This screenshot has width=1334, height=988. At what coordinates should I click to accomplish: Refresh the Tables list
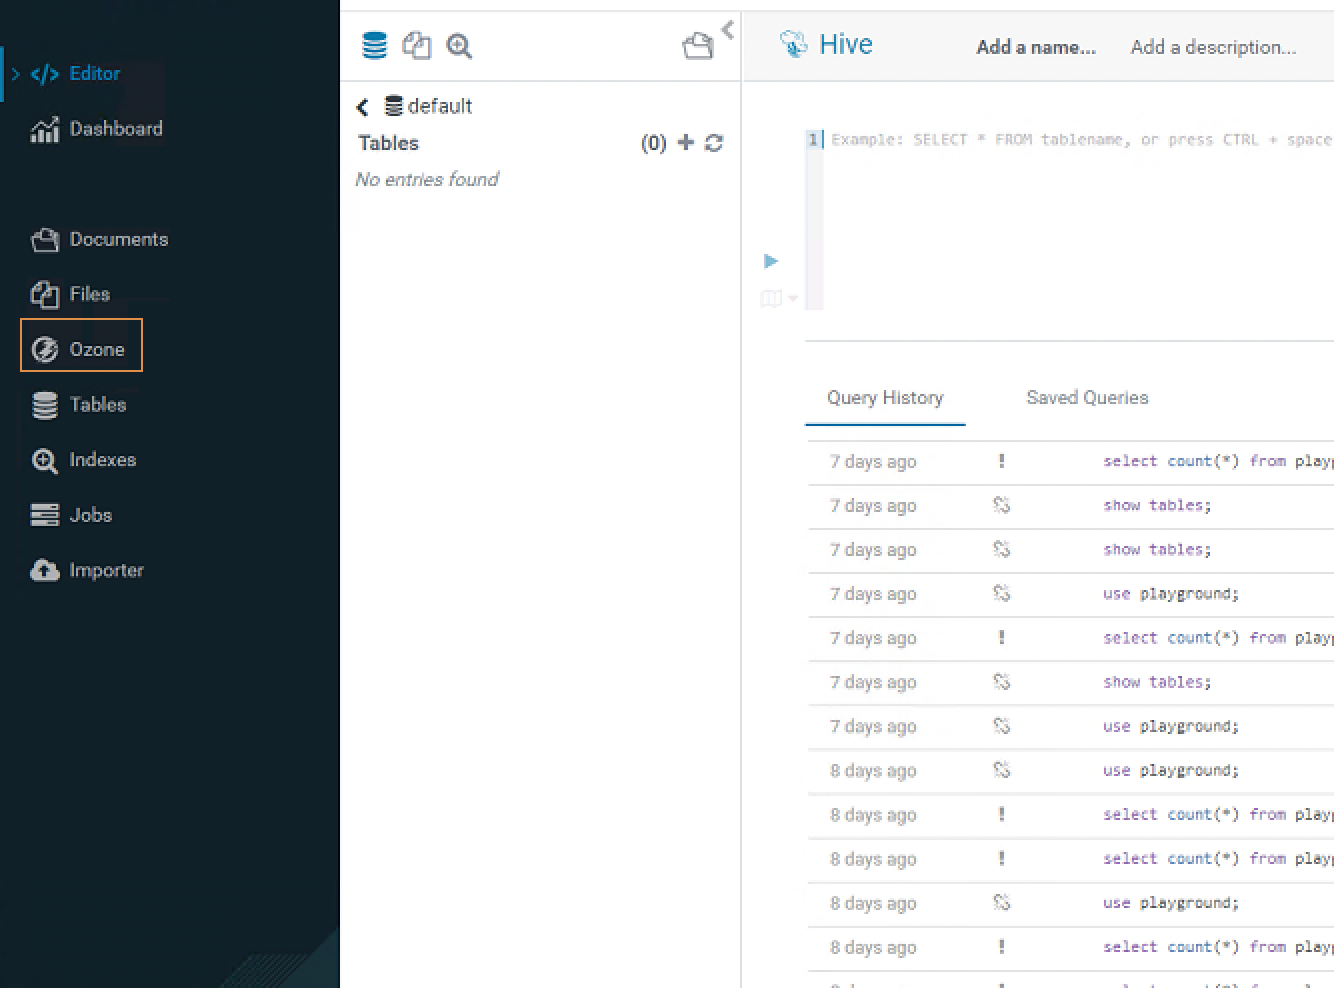(x=714, y=143)
